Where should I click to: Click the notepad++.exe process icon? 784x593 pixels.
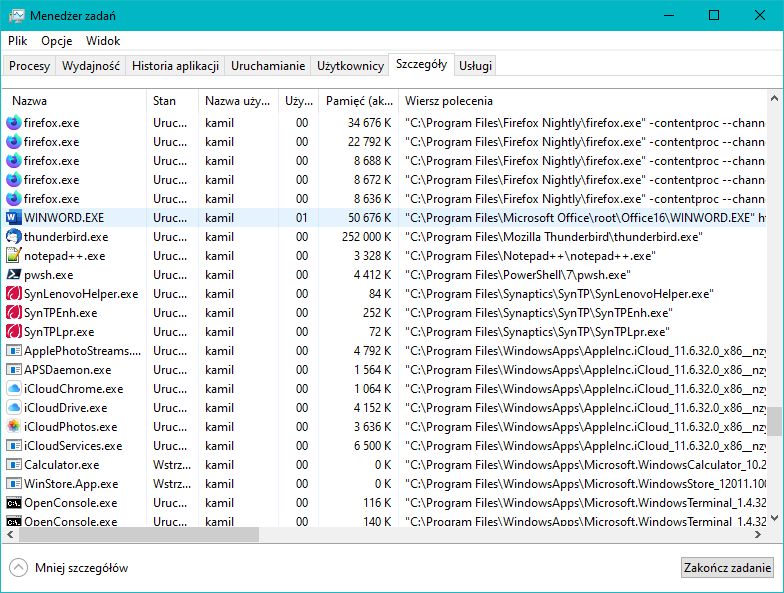coord(14,255)
